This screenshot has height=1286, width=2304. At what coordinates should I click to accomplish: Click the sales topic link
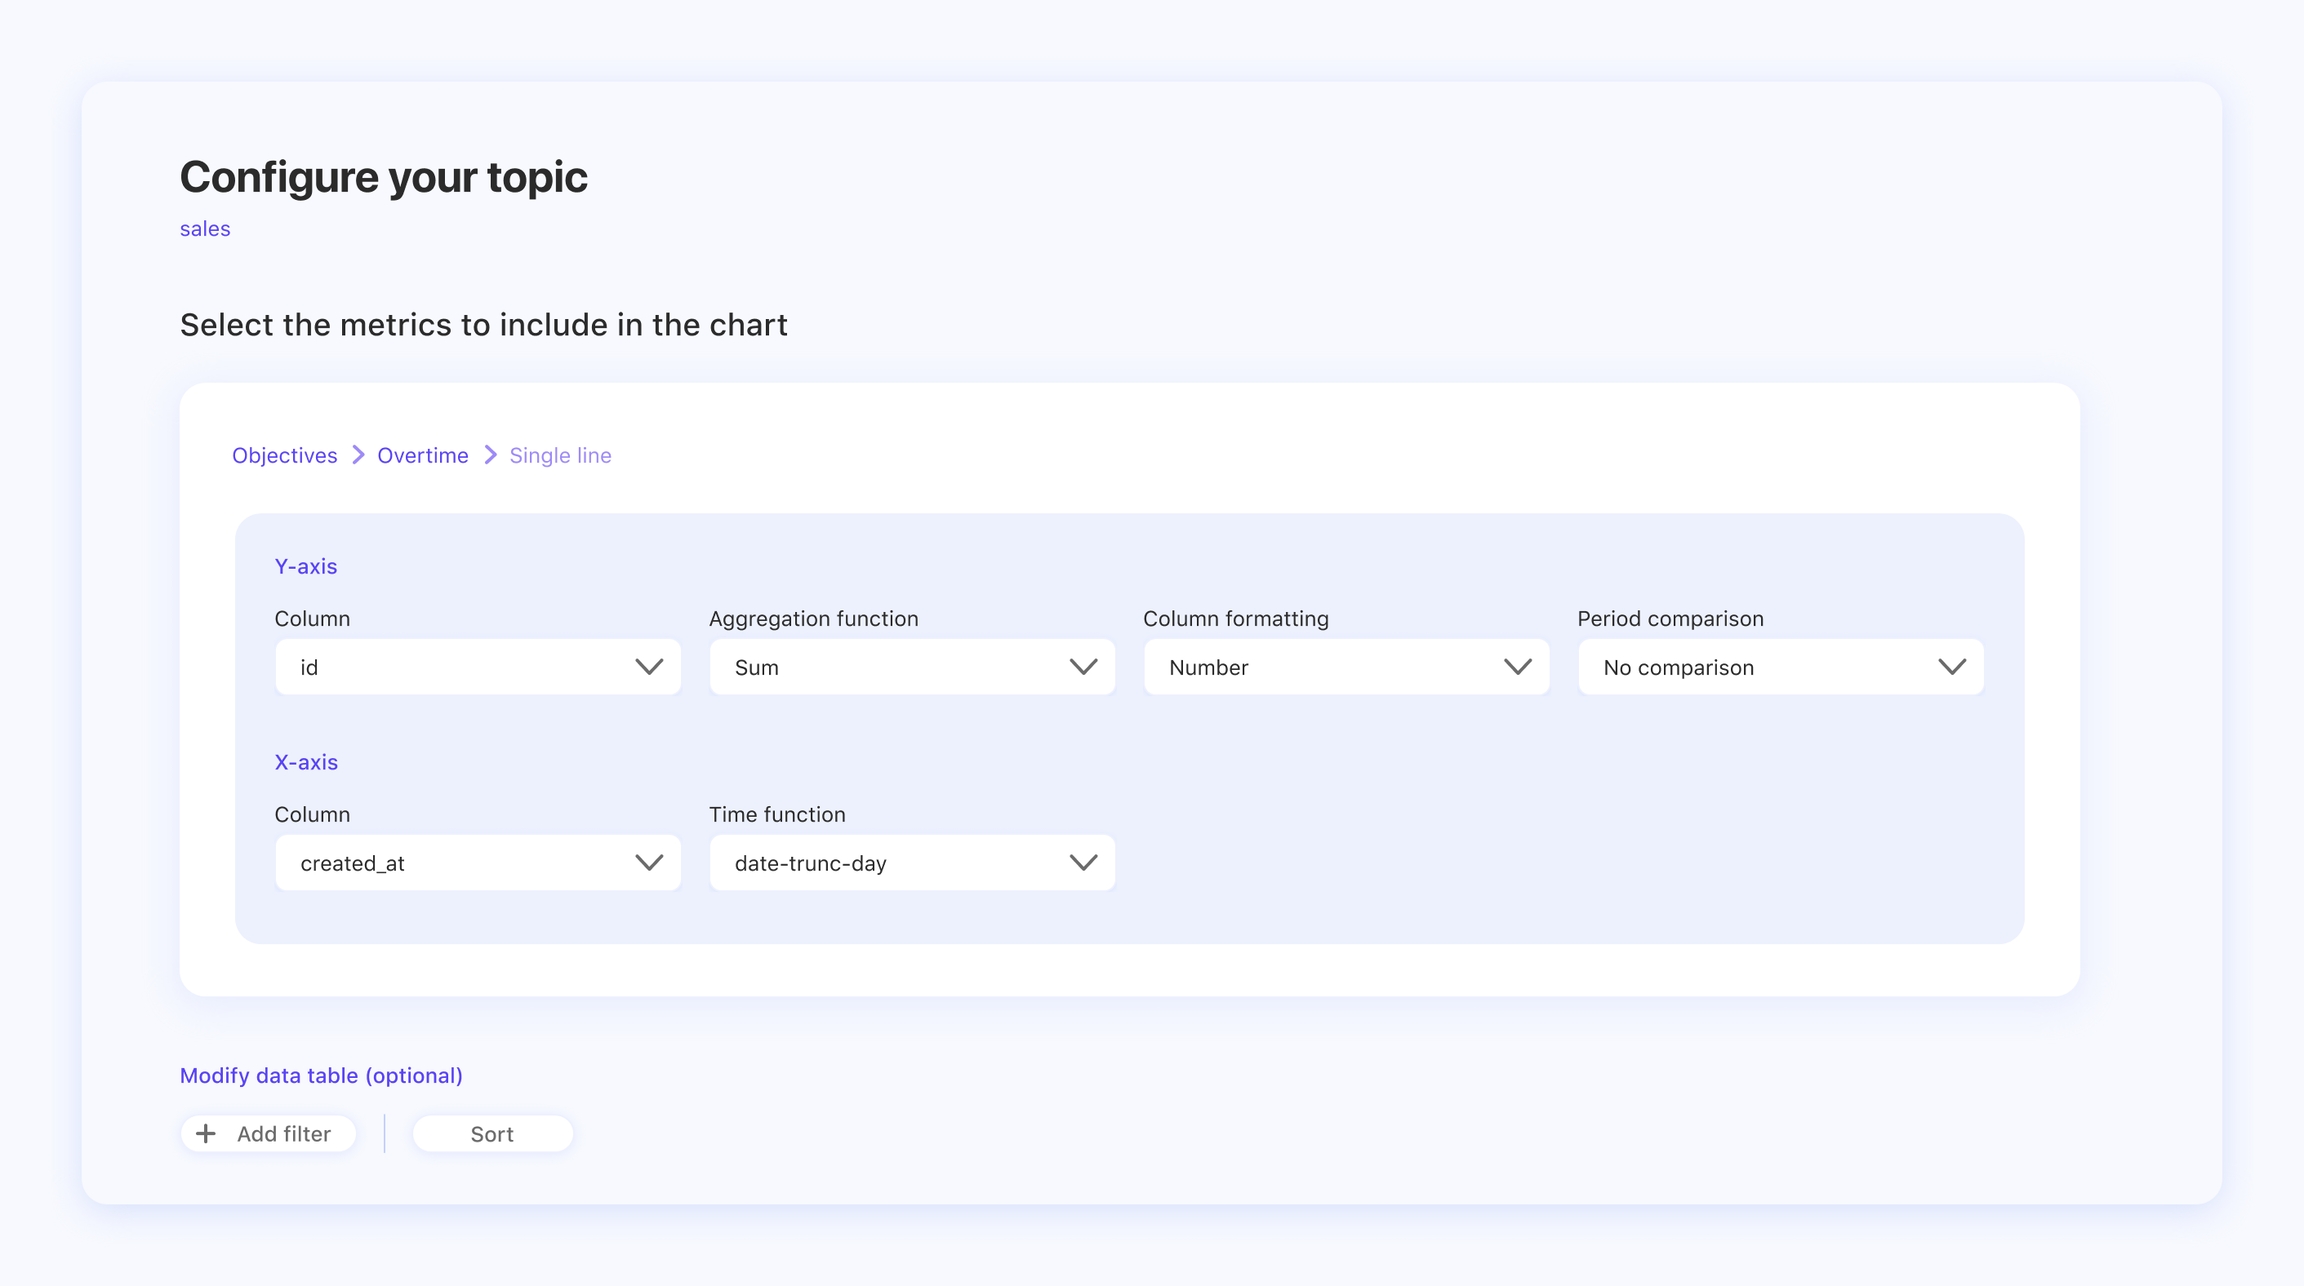click(x=205, y=229)
